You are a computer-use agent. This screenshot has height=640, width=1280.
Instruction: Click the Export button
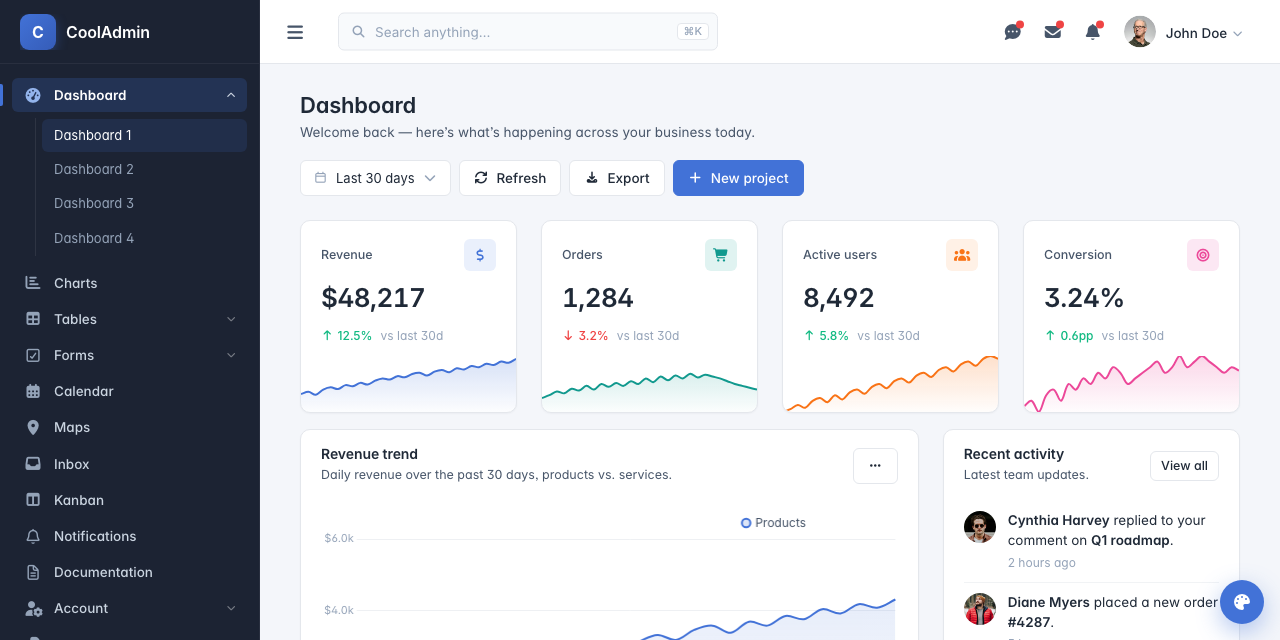[617, 178]
